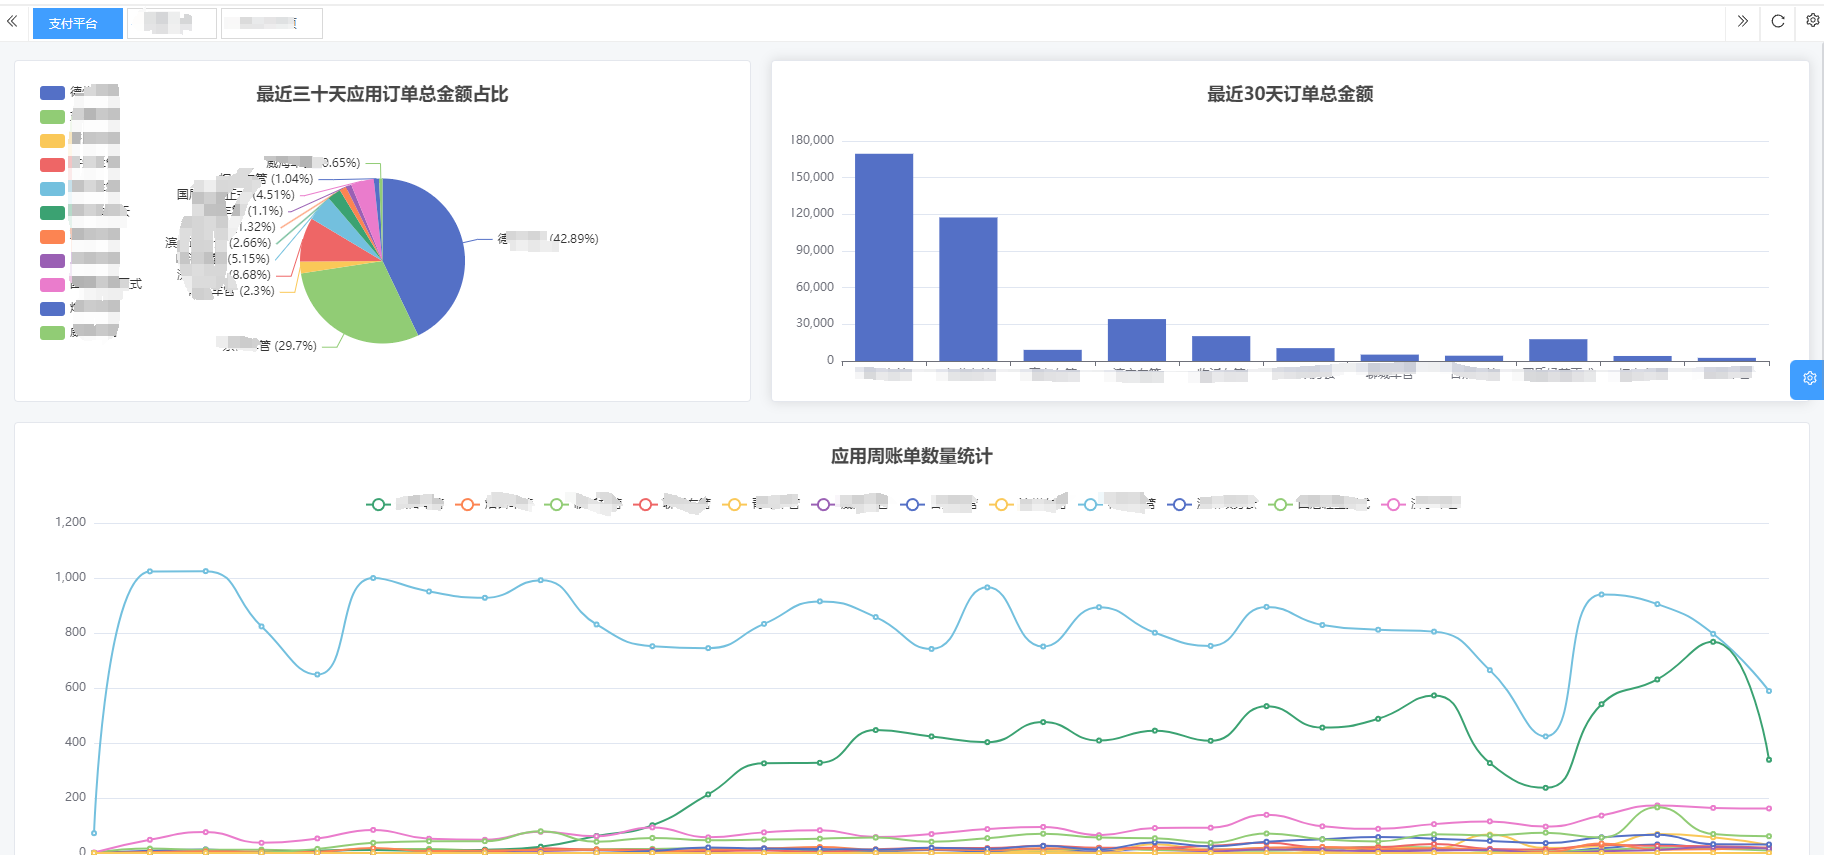Toggle the yellow pie legend entry
This screenshot has width=1824, height=856.
(80, 140)
